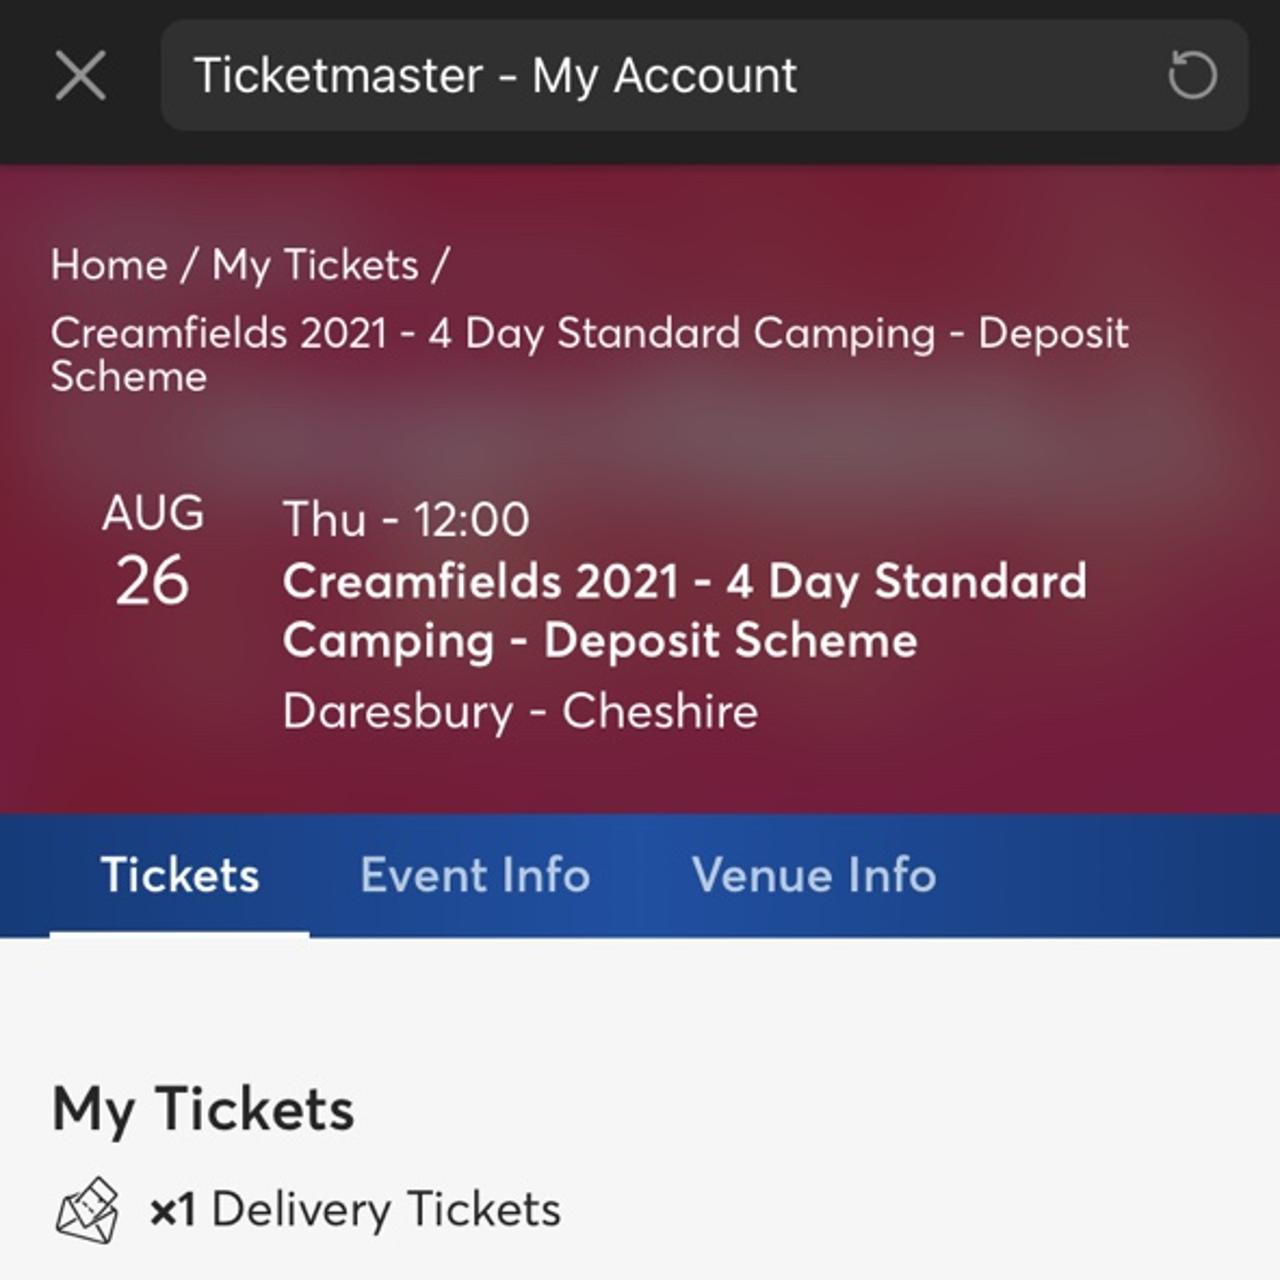
Task: Click the X close icon
Action: pos(82,75)
